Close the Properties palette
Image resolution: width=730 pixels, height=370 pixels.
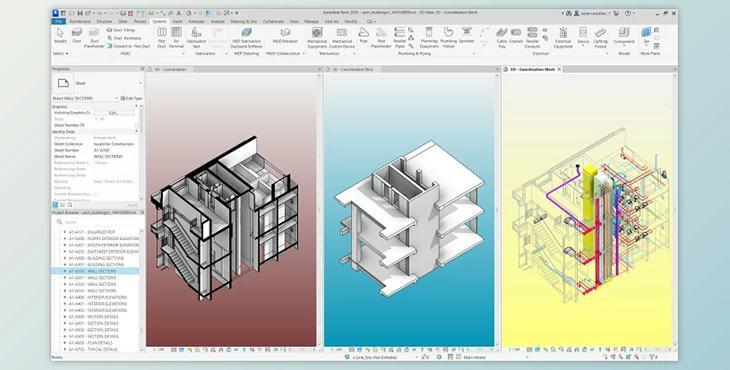click(x=142, y=69)
